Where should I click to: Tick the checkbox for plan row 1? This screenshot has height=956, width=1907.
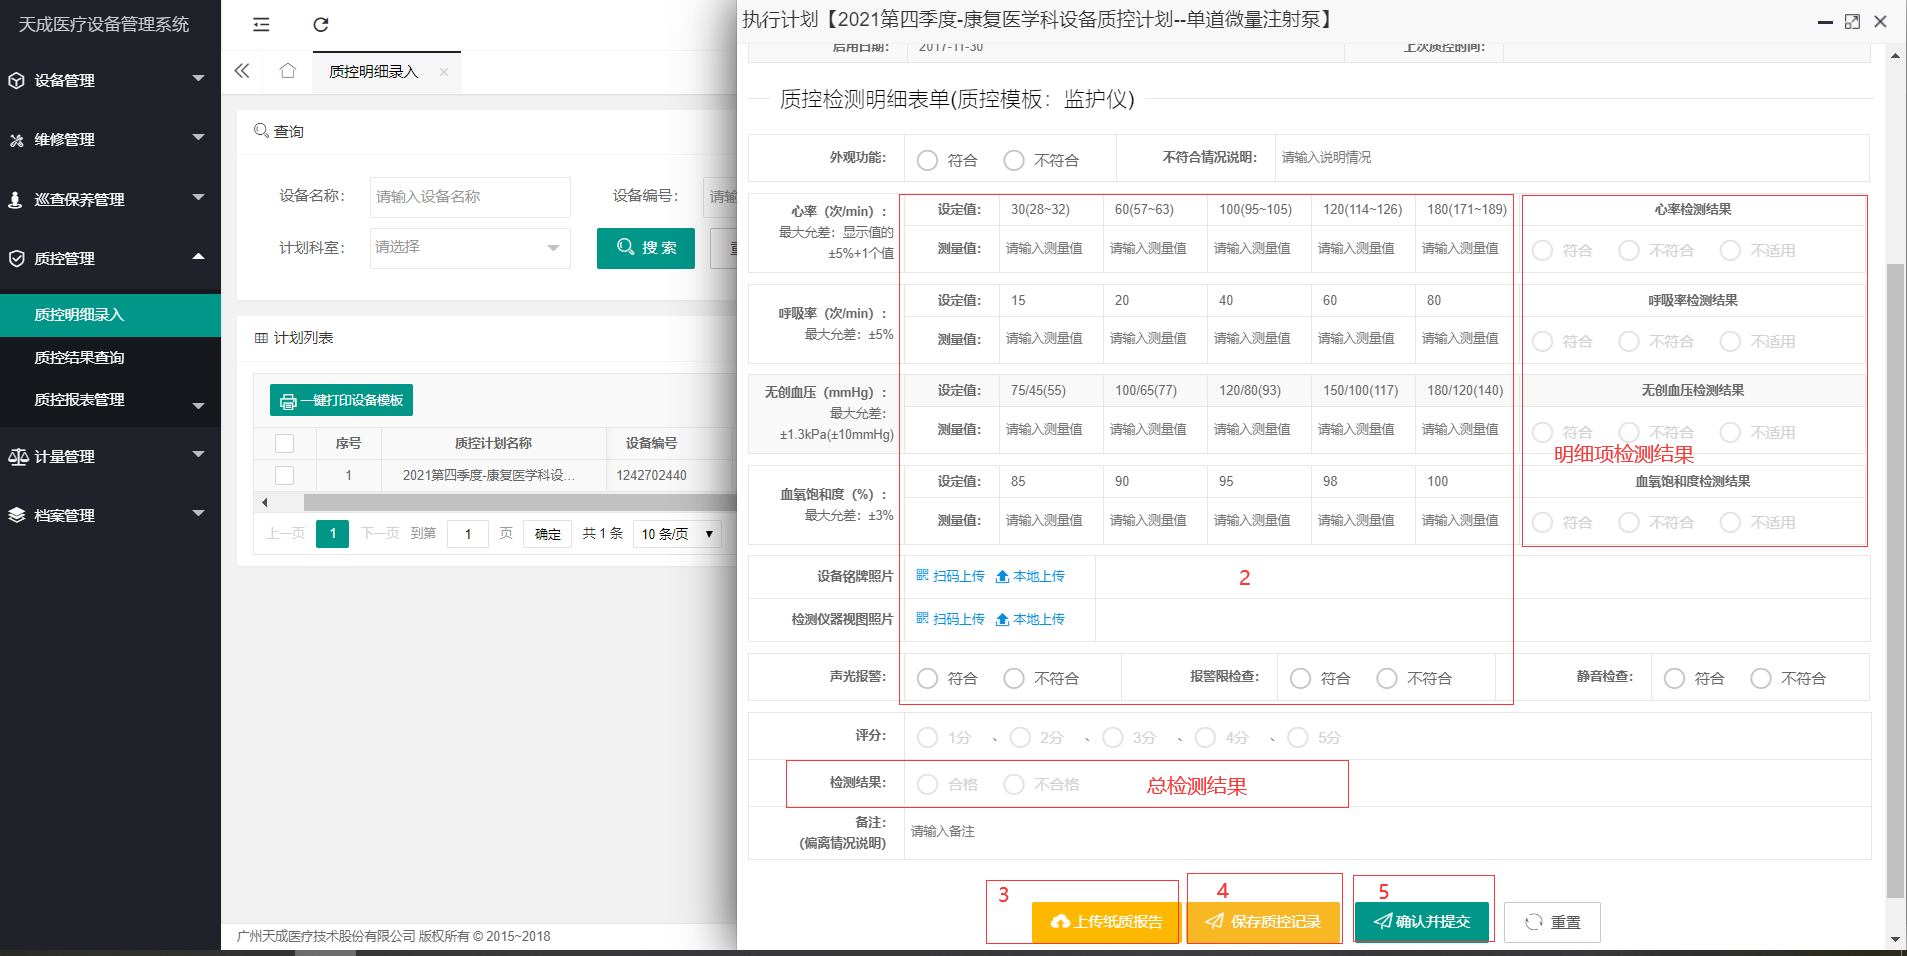click(285, 475)
